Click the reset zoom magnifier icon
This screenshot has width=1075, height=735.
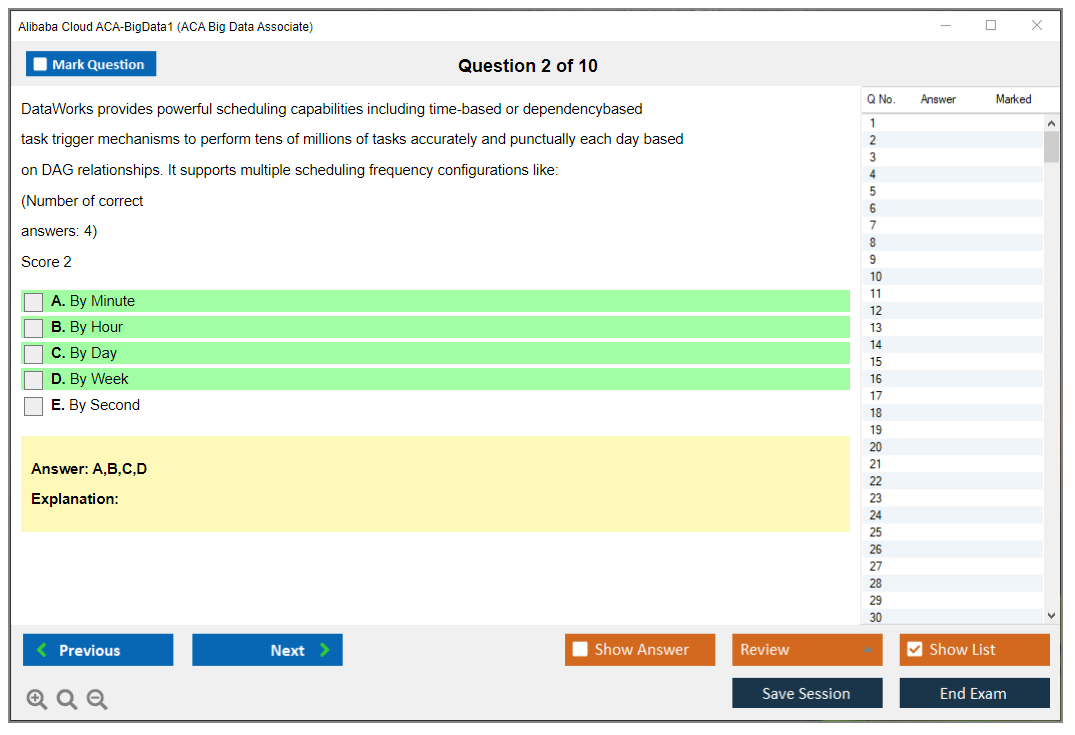[67, 700]
